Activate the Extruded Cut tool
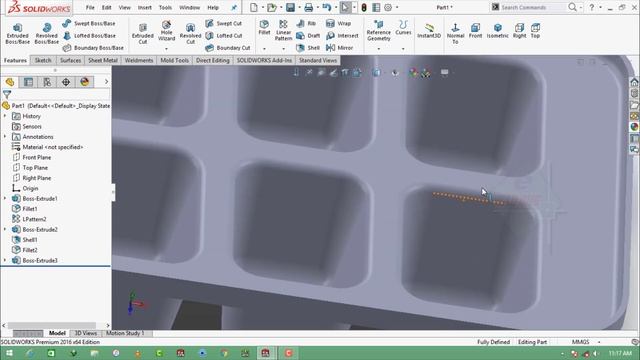Screen dimensions: 640x360 pyautogui.click(x=143, y=33)
